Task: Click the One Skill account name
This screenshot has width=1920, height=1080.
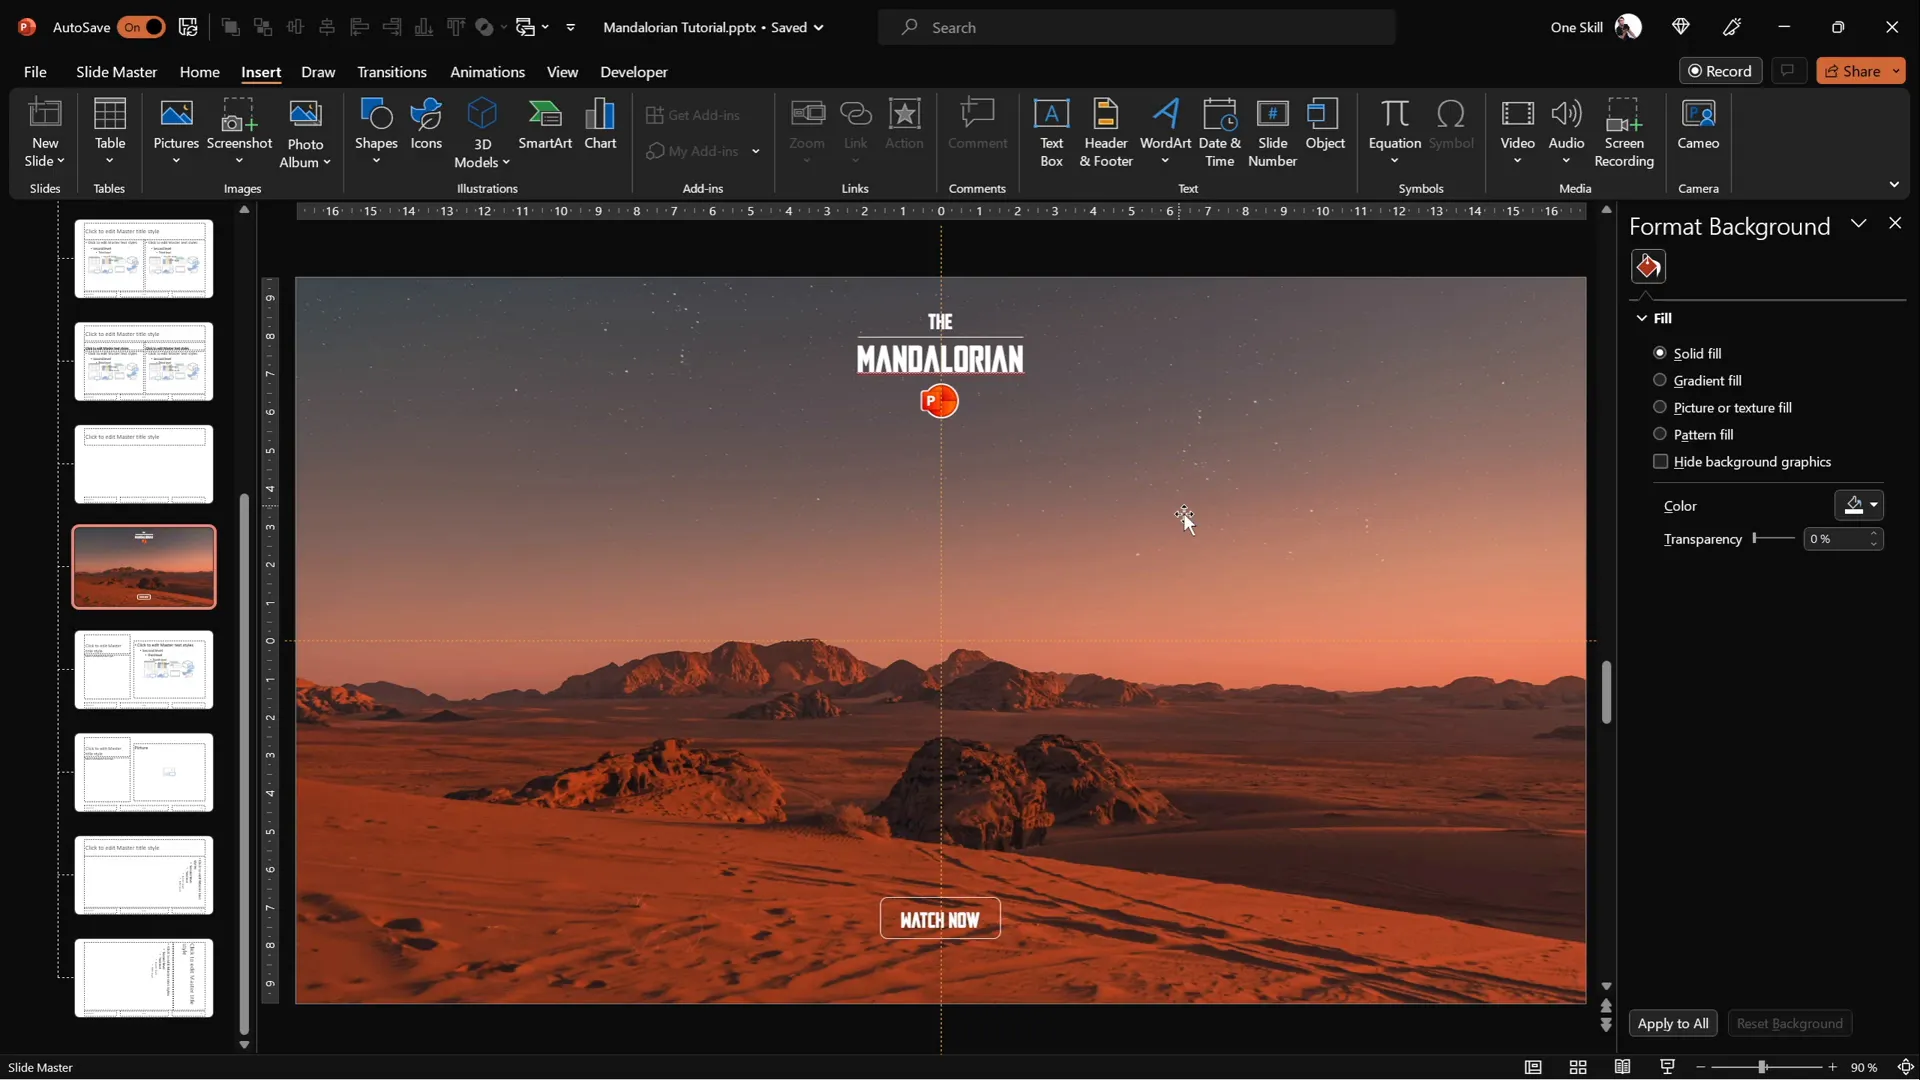Action: coord(1576,27)
